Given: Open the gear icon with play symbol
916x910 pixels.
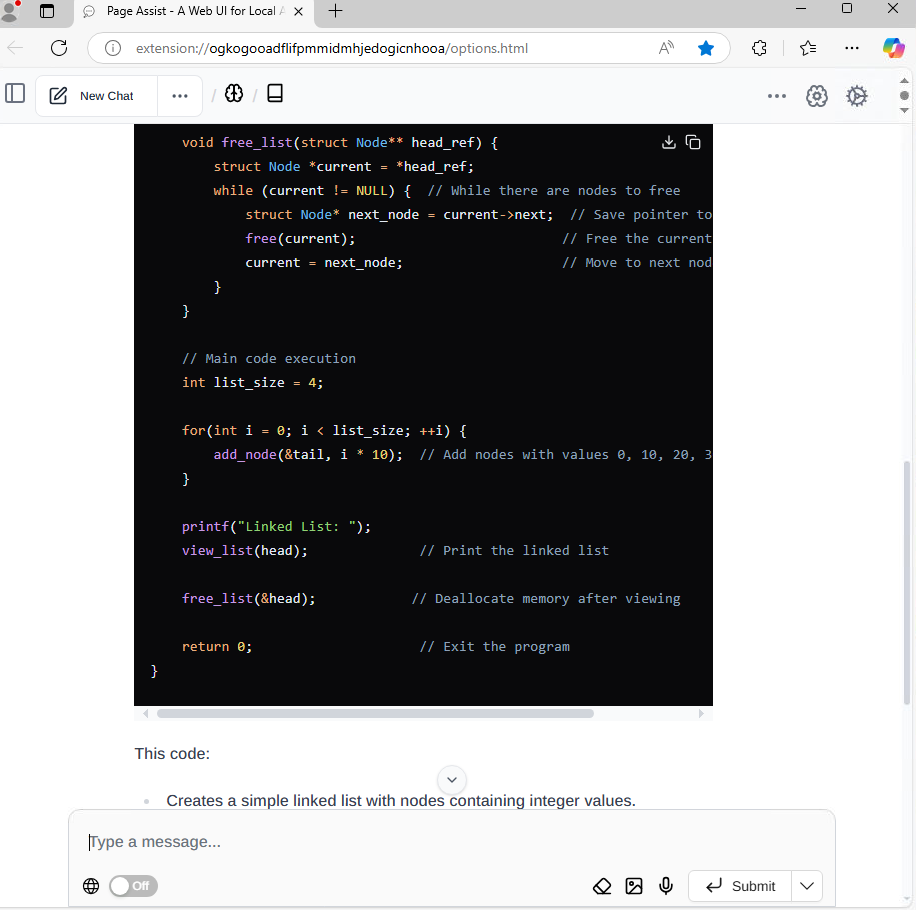Looking at the screenshot, I should point(857,96).
